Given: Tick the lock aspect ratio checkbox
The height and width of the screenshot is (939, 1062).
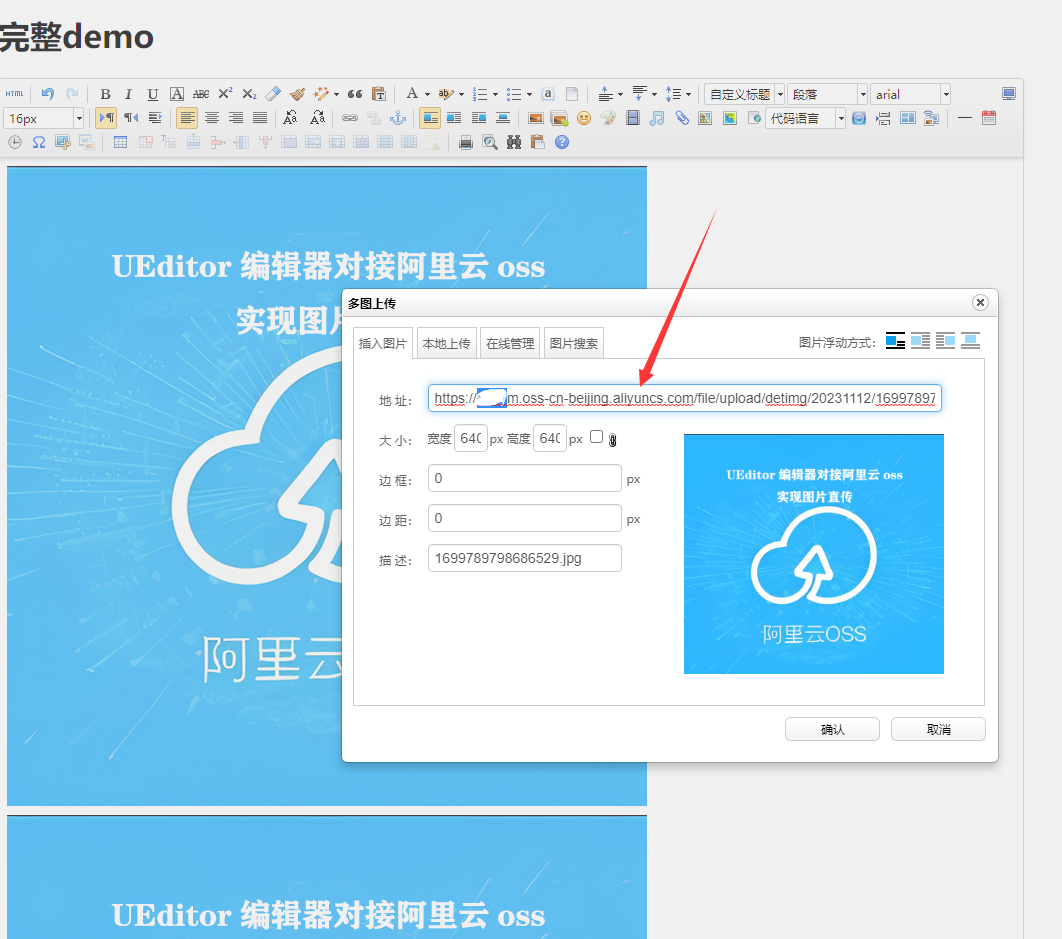Looking at the screenshot, I should tap(597, 437).
